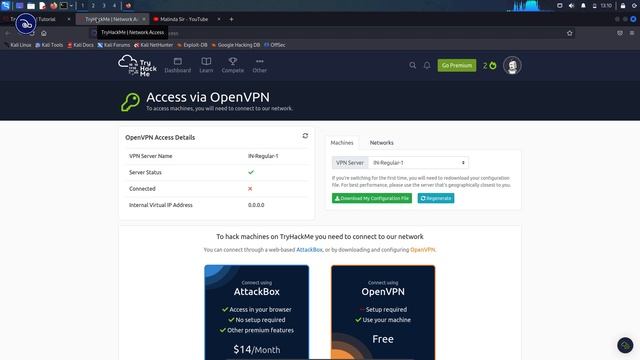640x360 pixels.
Task: Open the Google Hacking DB bookmark
Action: (x=236, y=45)
